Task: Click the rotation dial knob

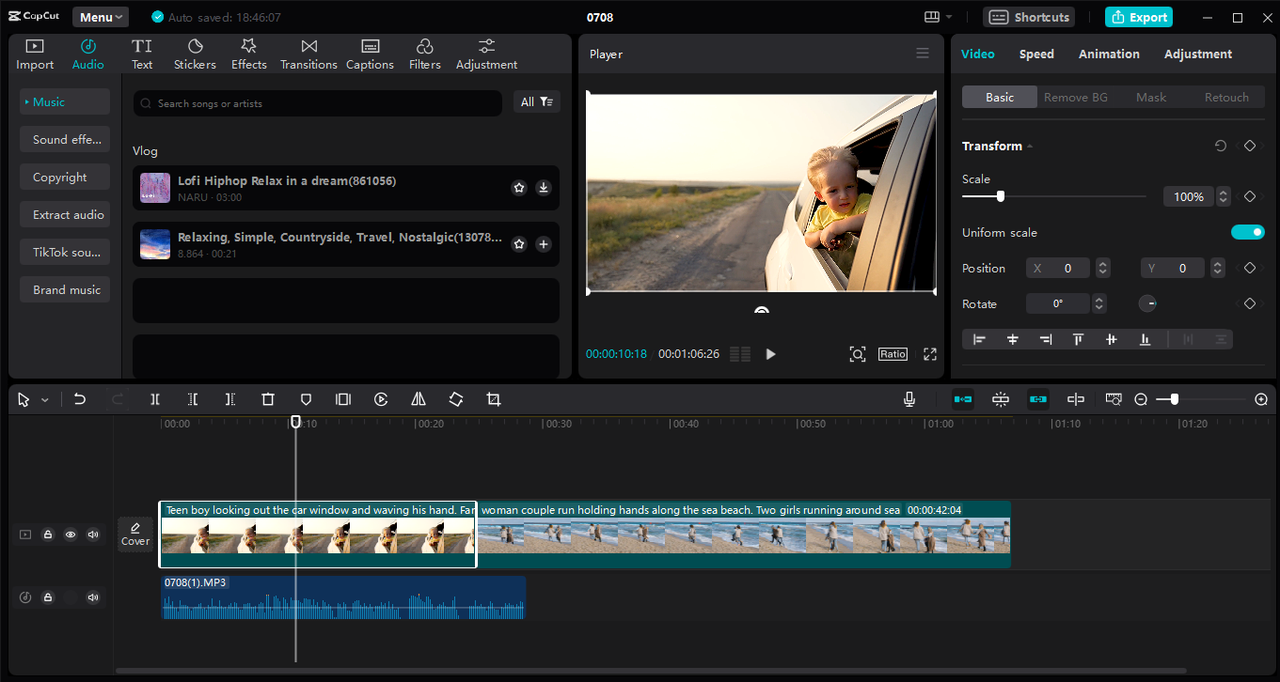Action: (1148, 303)
